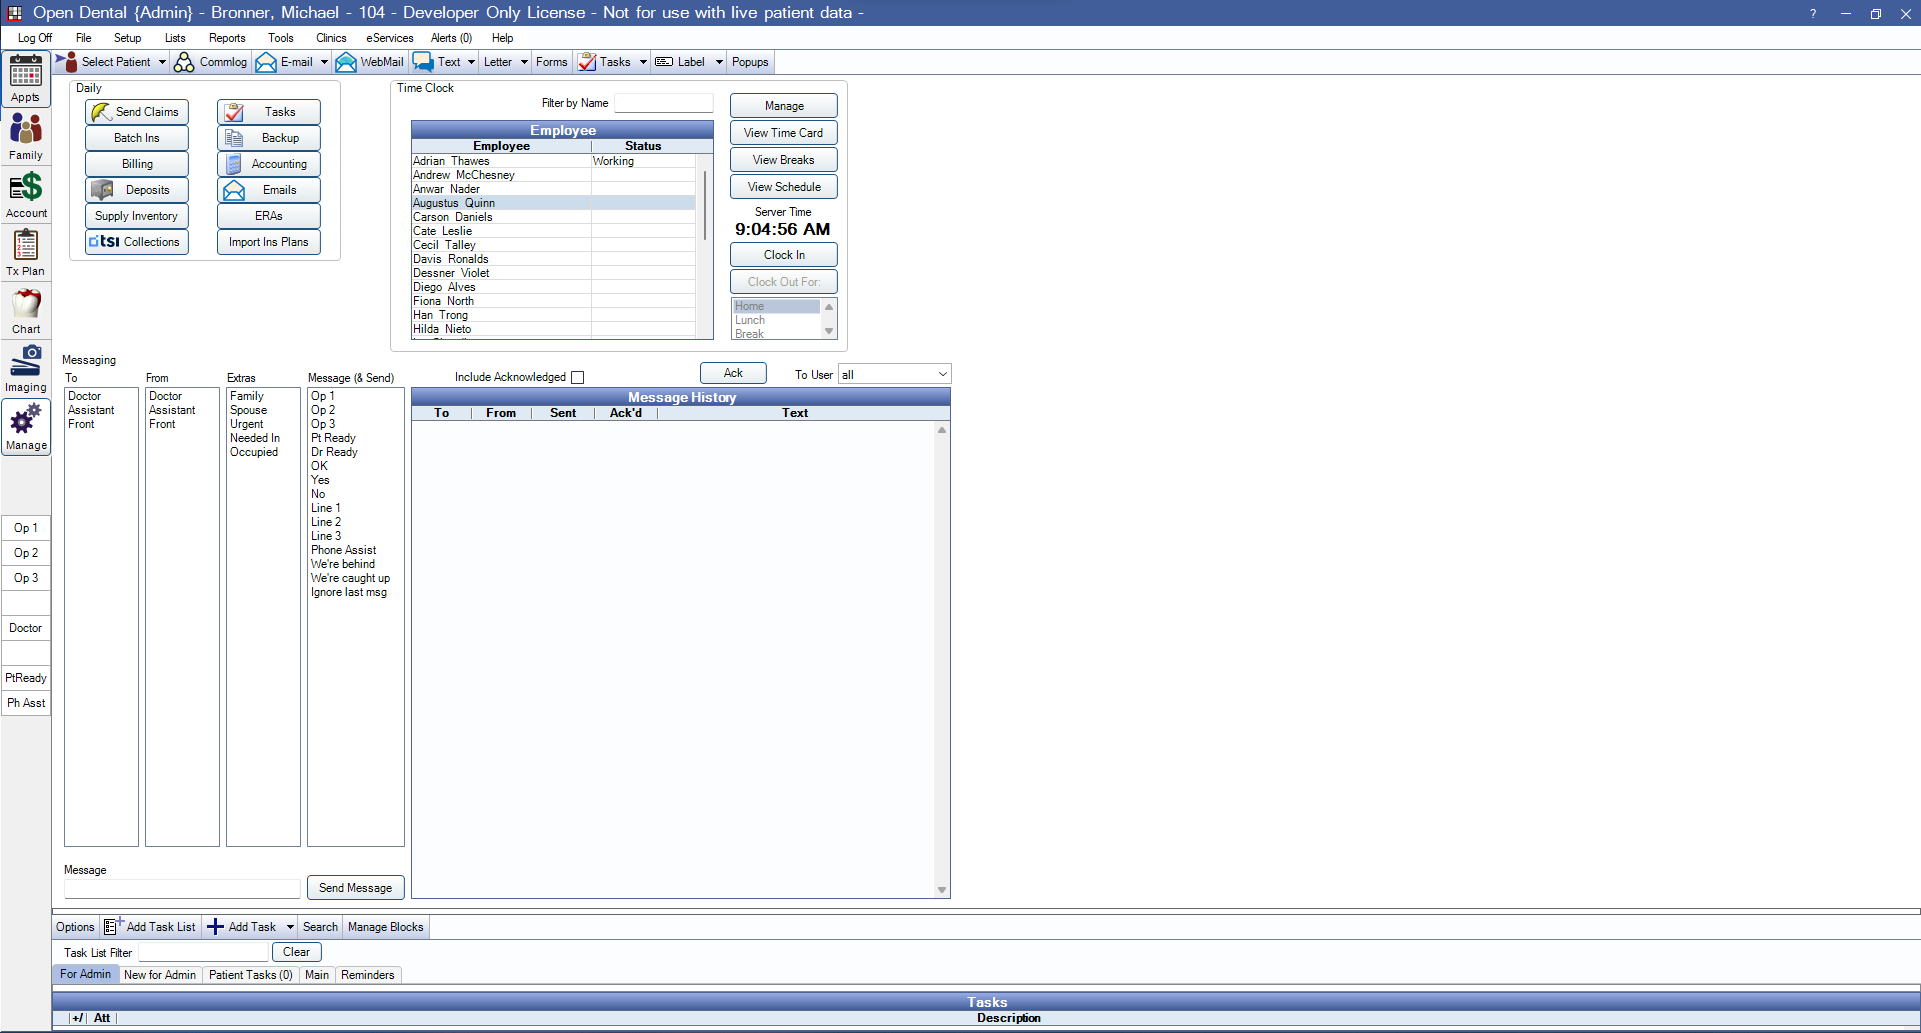The width and height of the screenshot is (1921, 1033).
Task: Switch to the Chart tooth icon
Action: coord(26,310)
